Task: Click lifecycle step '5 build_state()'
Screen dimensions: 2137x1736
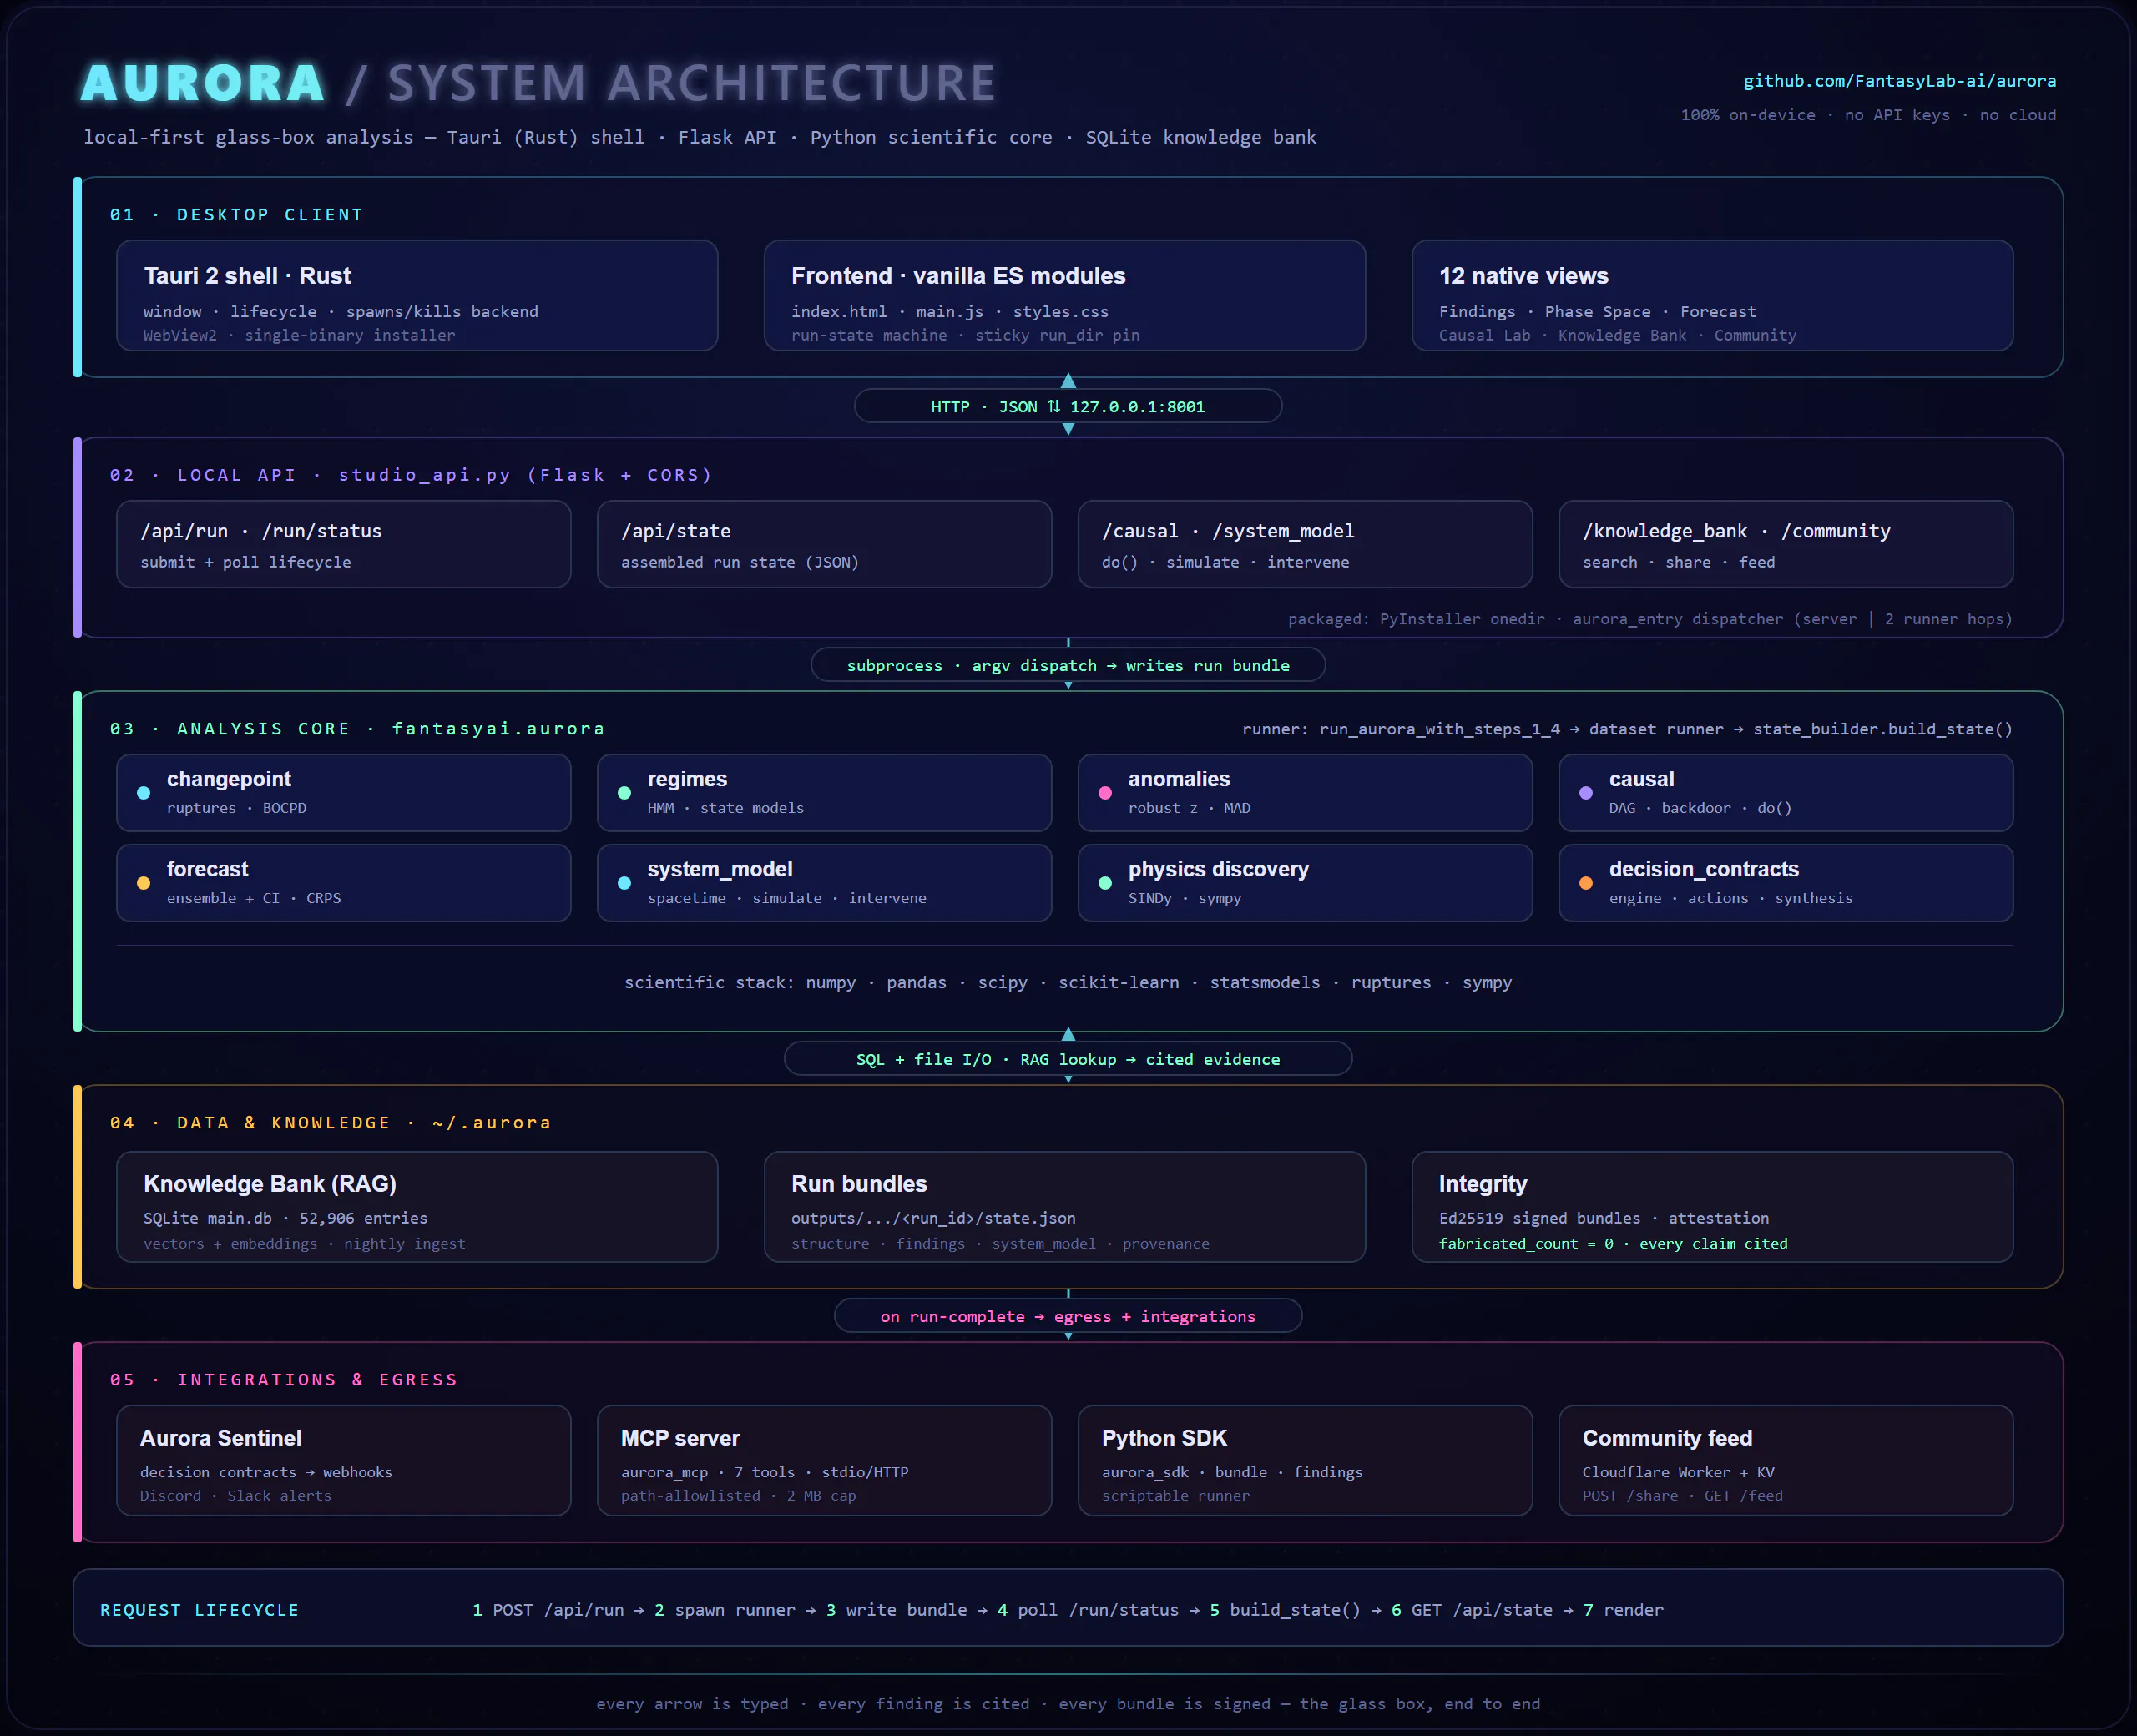Action: [x=1285, y=1610]
